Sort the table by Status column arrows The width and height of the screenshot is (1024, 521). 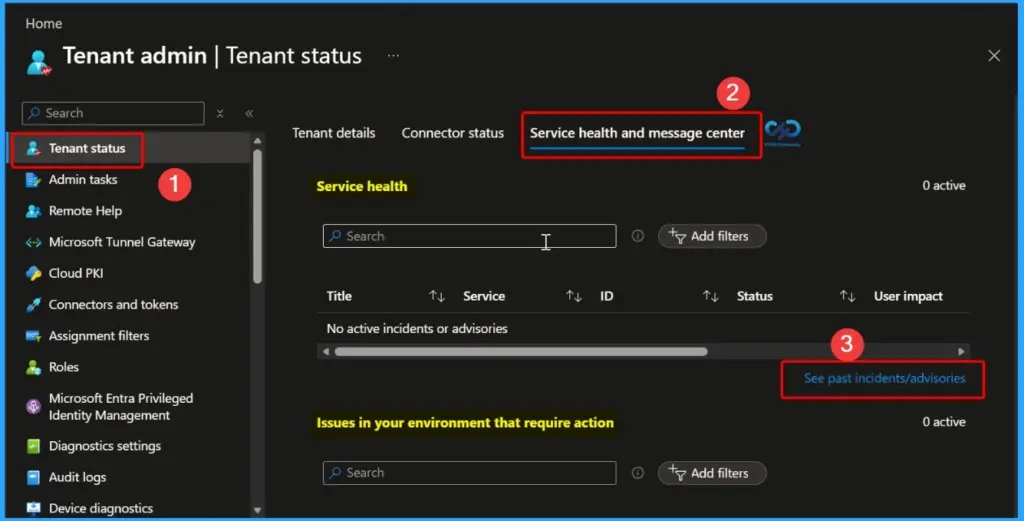click(x=847, y=296)
